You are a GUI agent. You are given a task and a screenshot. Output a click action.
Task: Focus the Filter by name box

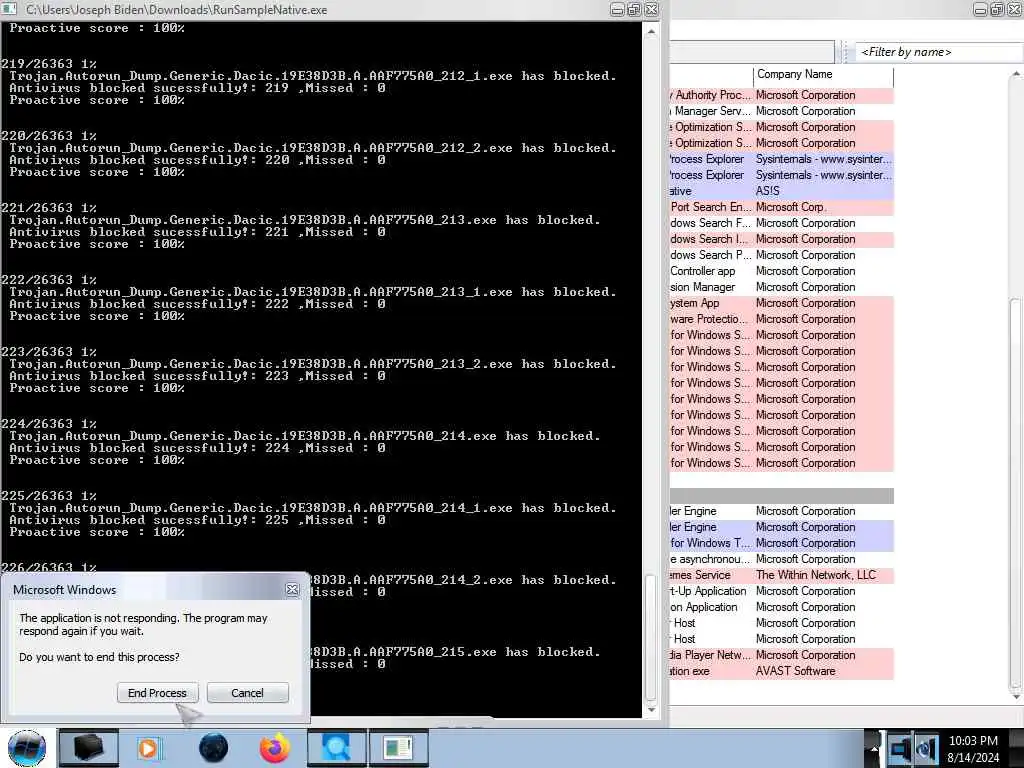[x=938, y=52]
